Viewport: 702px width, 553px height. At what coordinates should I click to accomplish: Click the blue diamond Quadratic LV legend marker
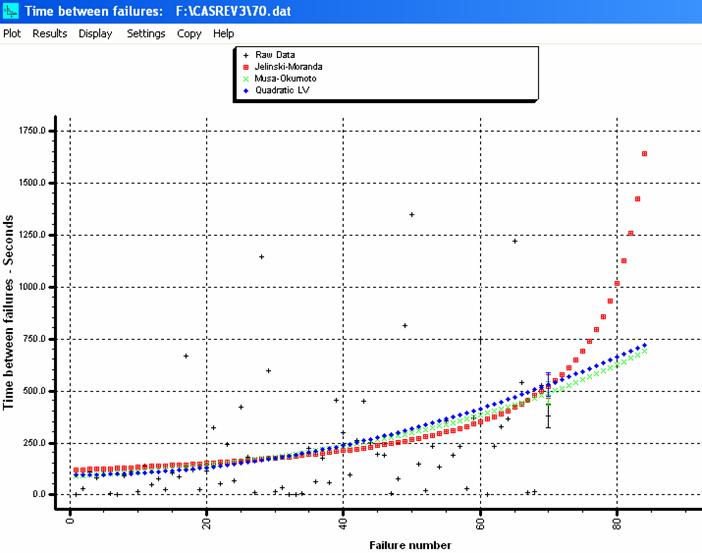tap(246, 91)
